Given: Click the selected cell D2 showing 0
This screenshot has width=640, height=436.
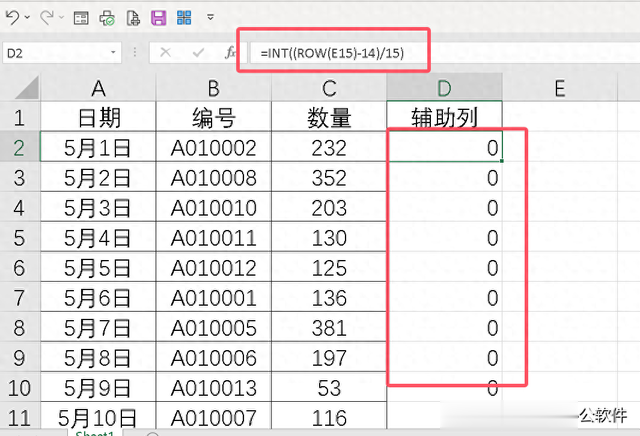Looking at the screenshot, I should tap(444, 147).
